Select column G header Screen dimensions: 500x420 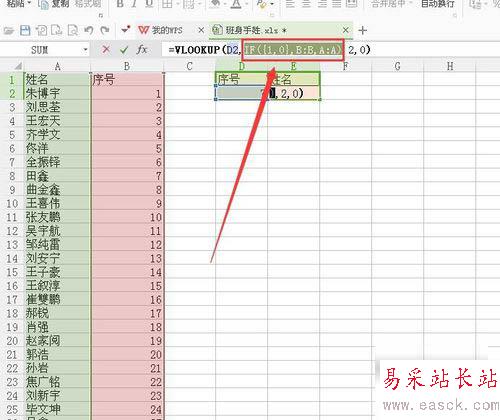pos(397,66)
